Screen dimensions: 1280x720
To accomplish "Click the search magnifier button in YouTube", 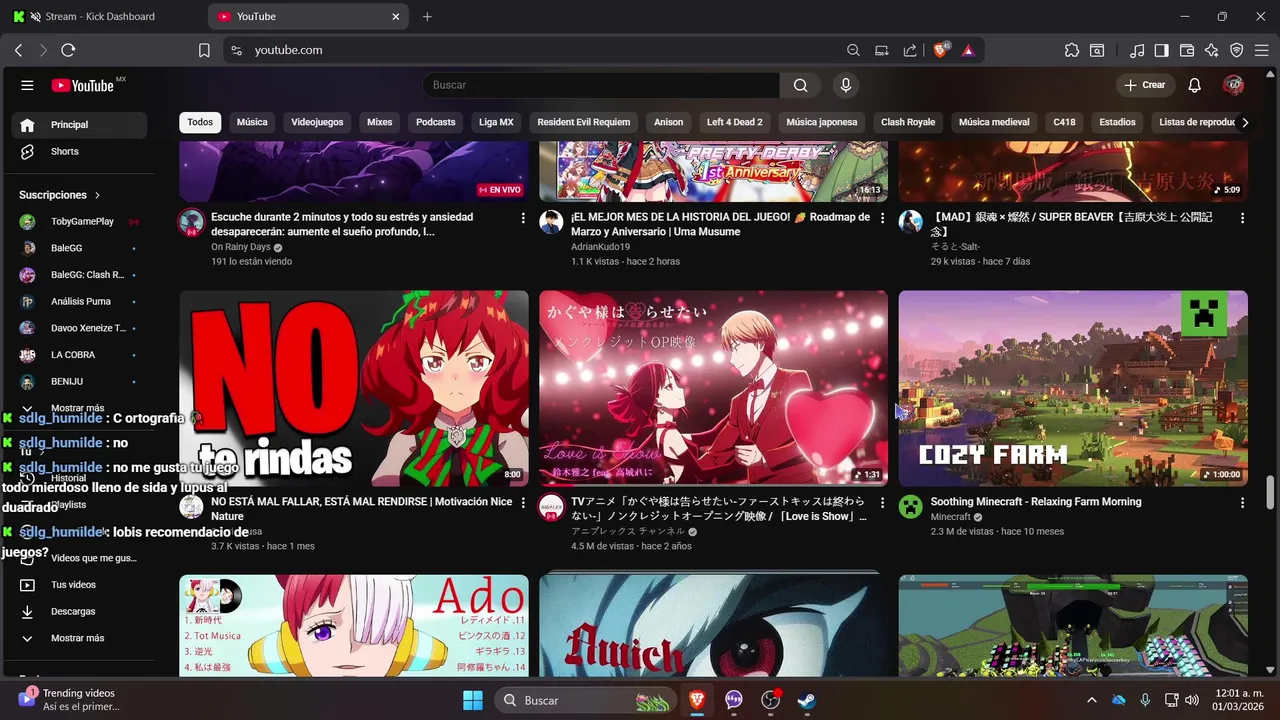I will (x=800, y=85).
